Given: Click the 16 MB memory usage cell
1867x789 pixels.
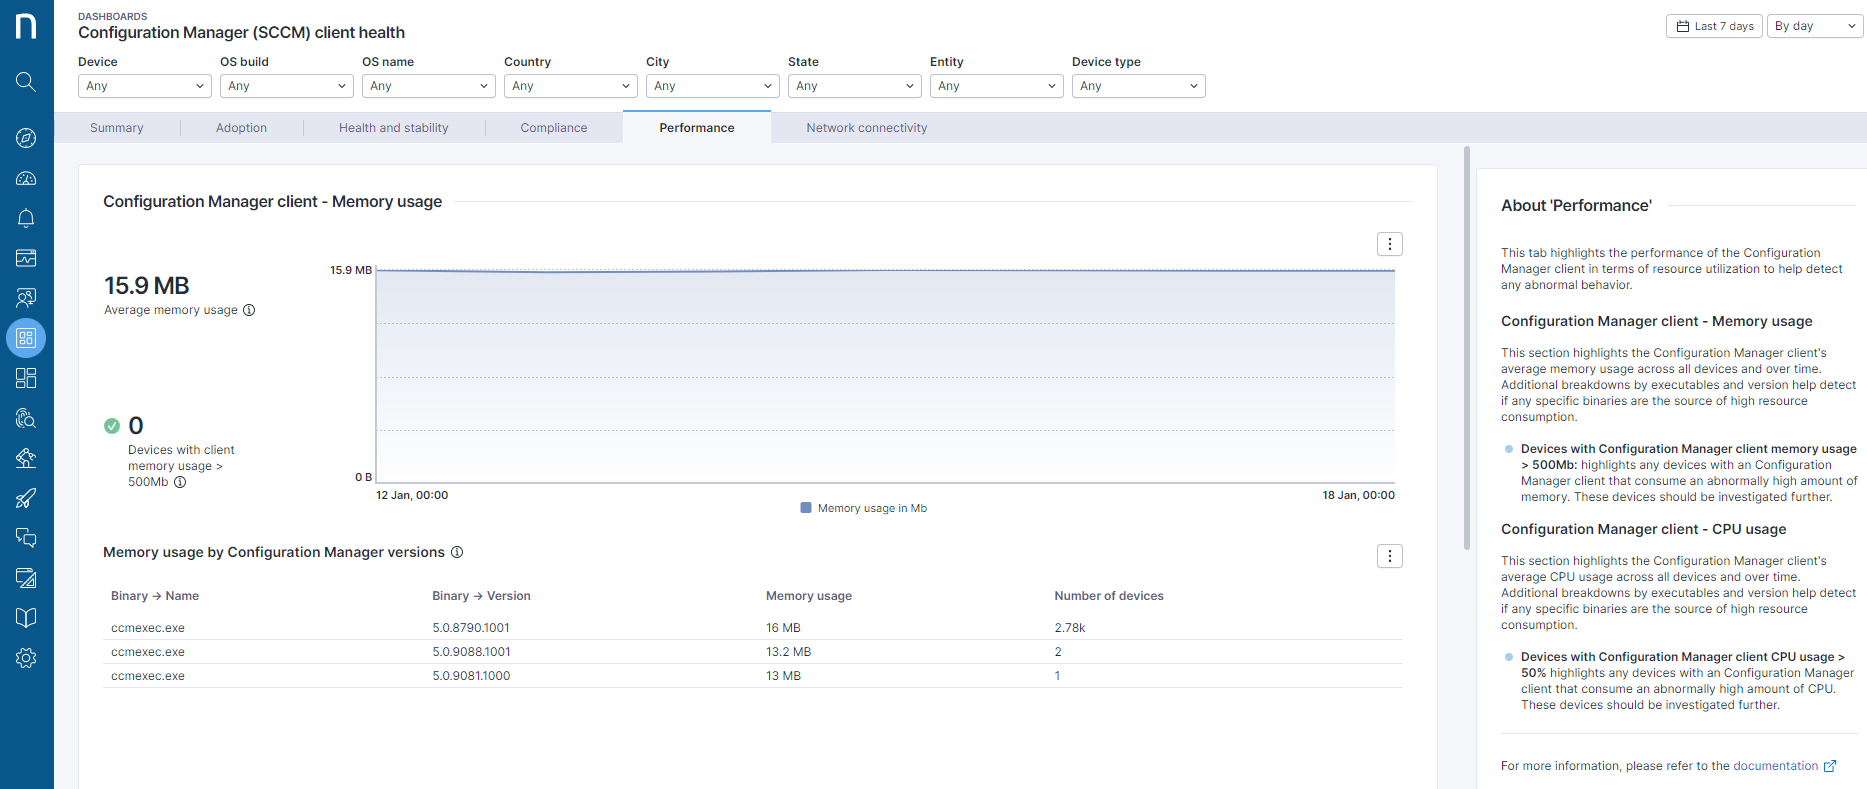Looking at the screenshot, I should point(783,628).
